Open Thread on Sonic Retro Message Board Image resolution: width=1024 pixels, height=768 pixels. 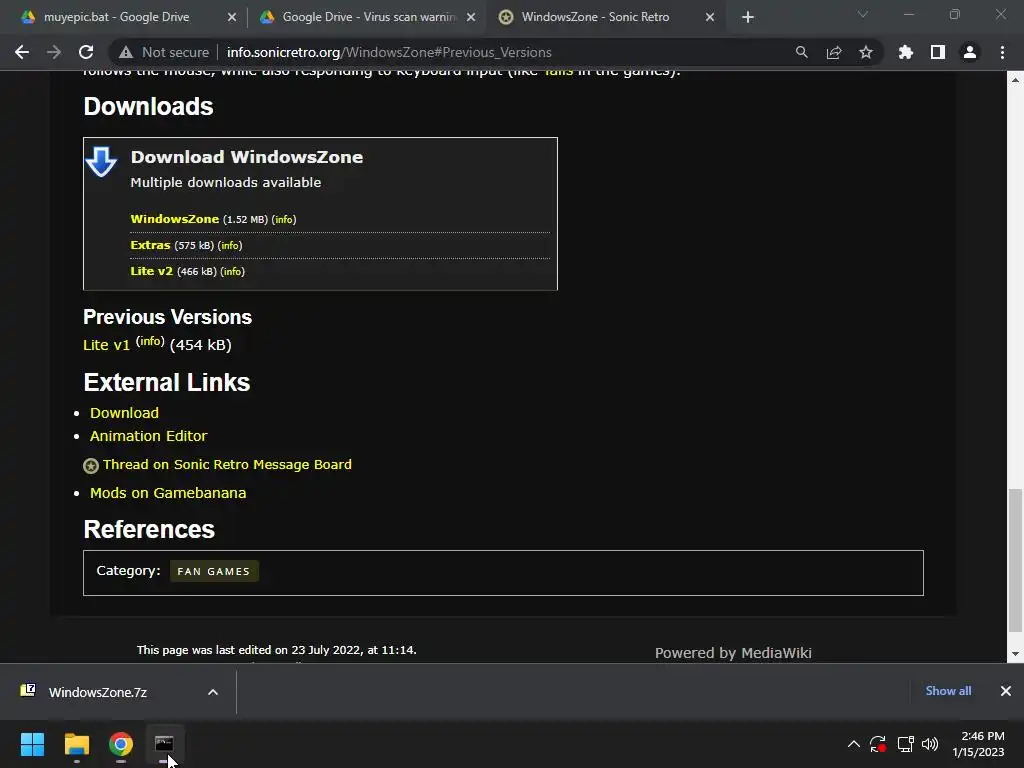coord(227,464)
